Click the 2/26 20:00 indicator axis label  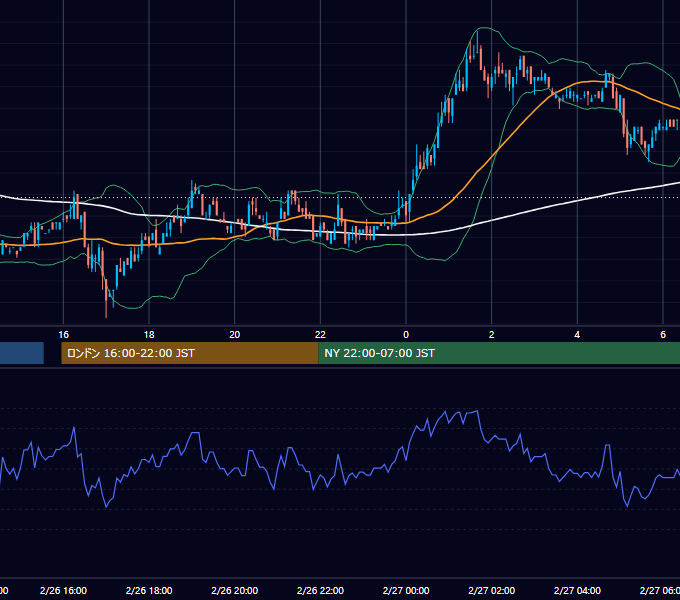234,590
